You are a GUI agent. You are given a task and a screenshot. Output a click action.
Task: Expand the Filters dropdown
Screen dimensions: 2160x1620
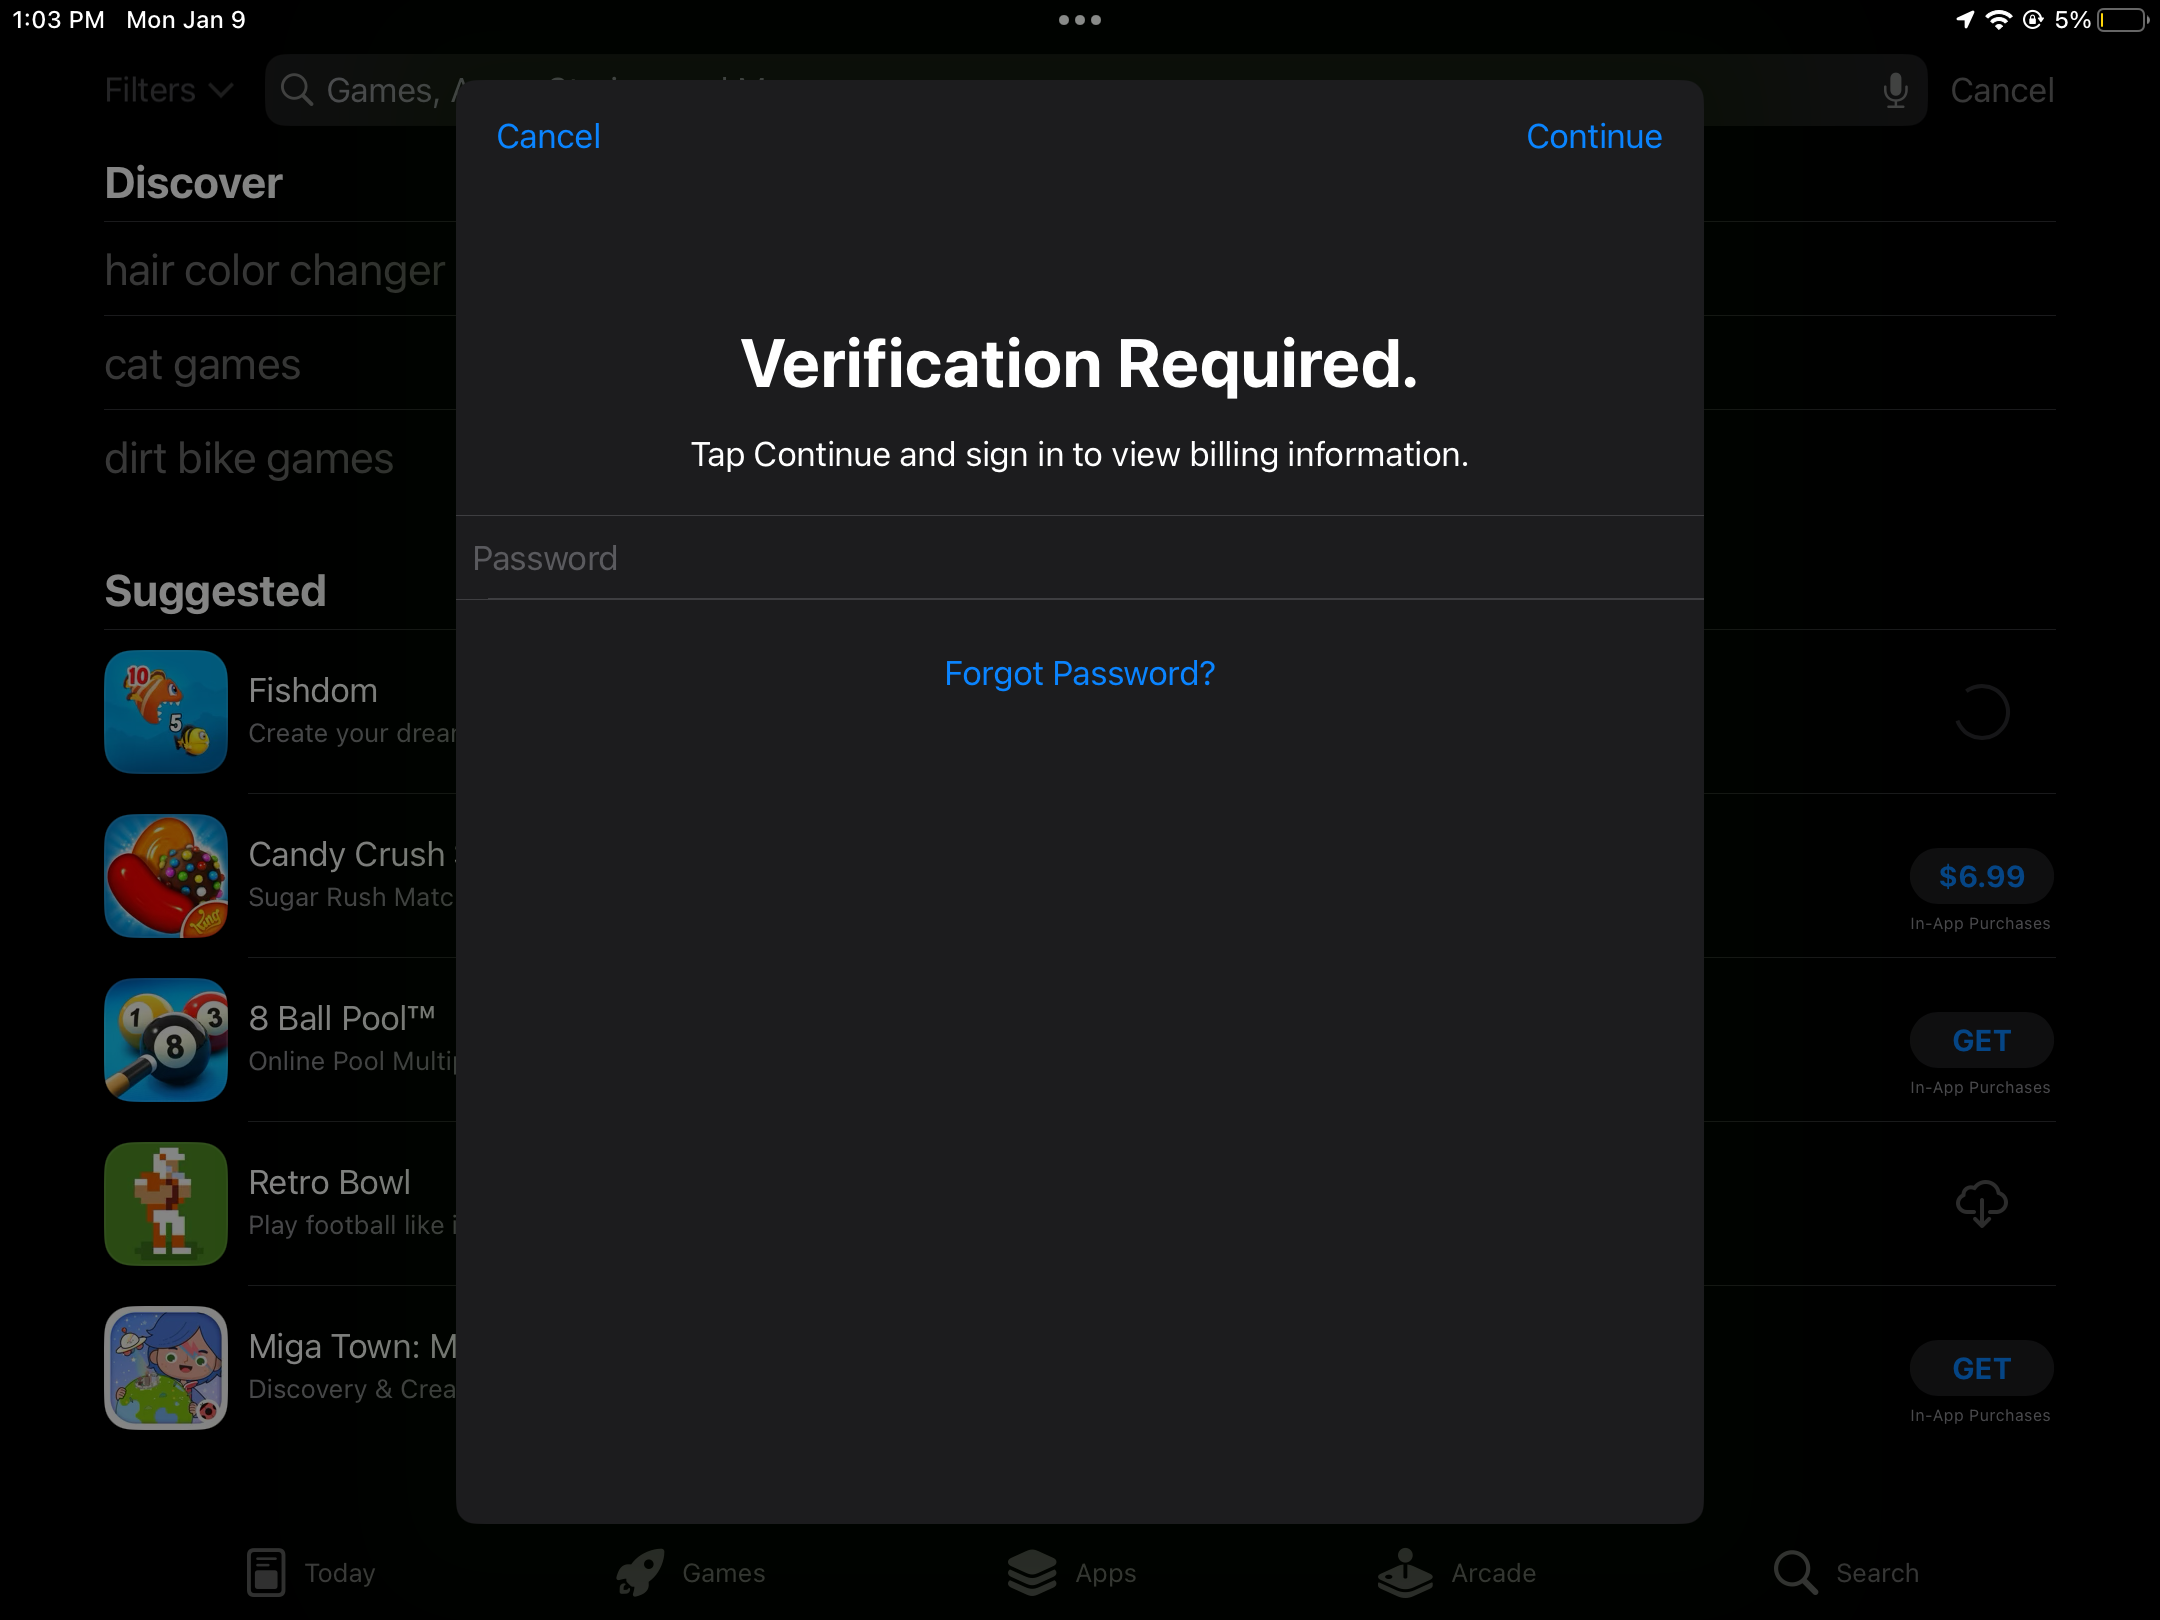pyautogui.click(x=167, y=88)
